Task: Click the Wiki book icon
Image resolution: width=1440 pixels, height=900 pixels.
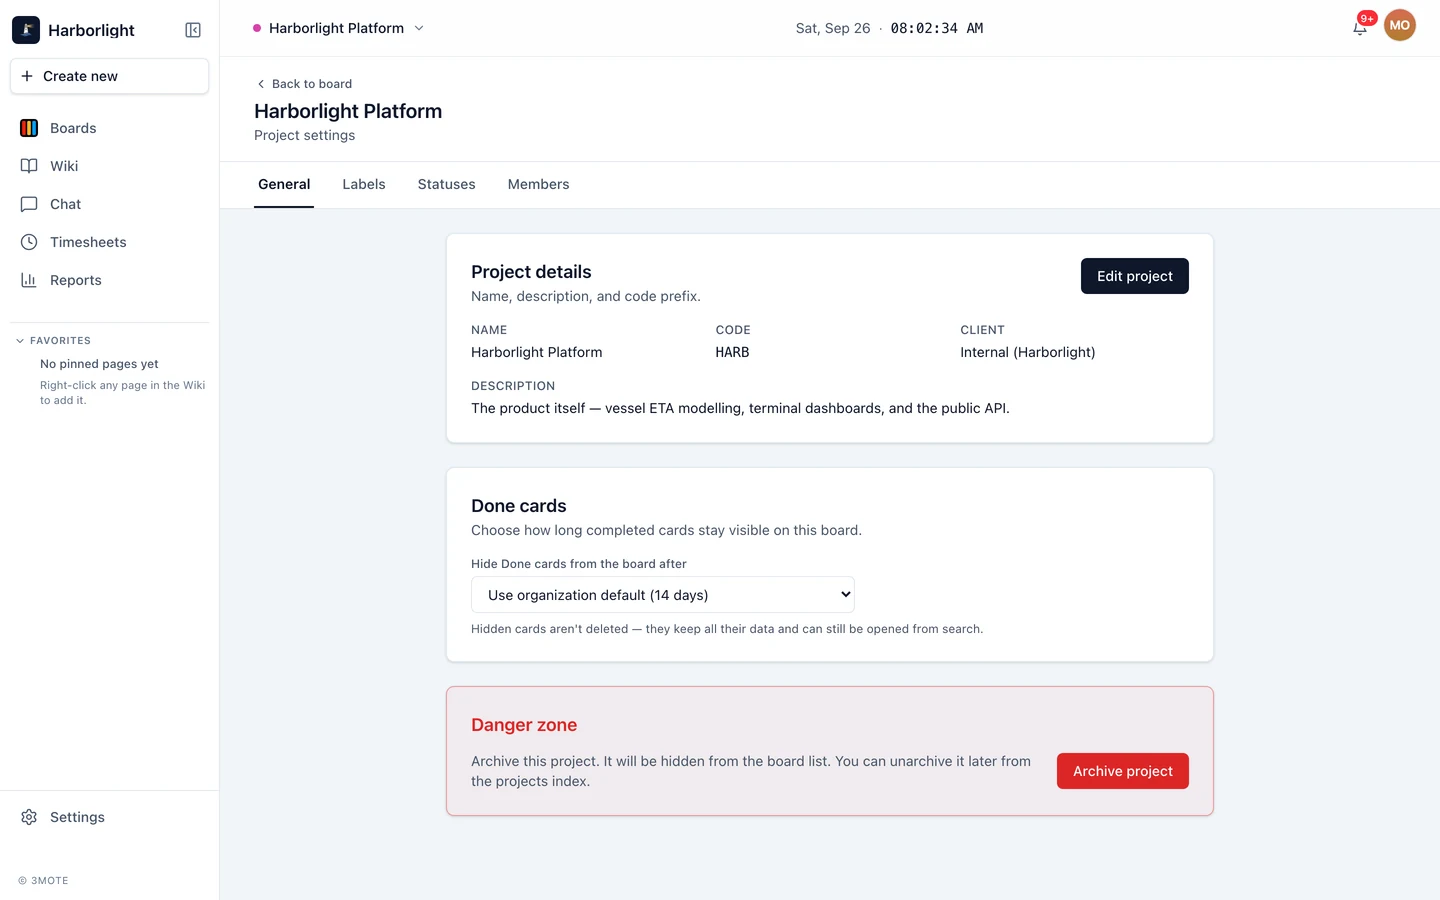Action: pos(29,166)
